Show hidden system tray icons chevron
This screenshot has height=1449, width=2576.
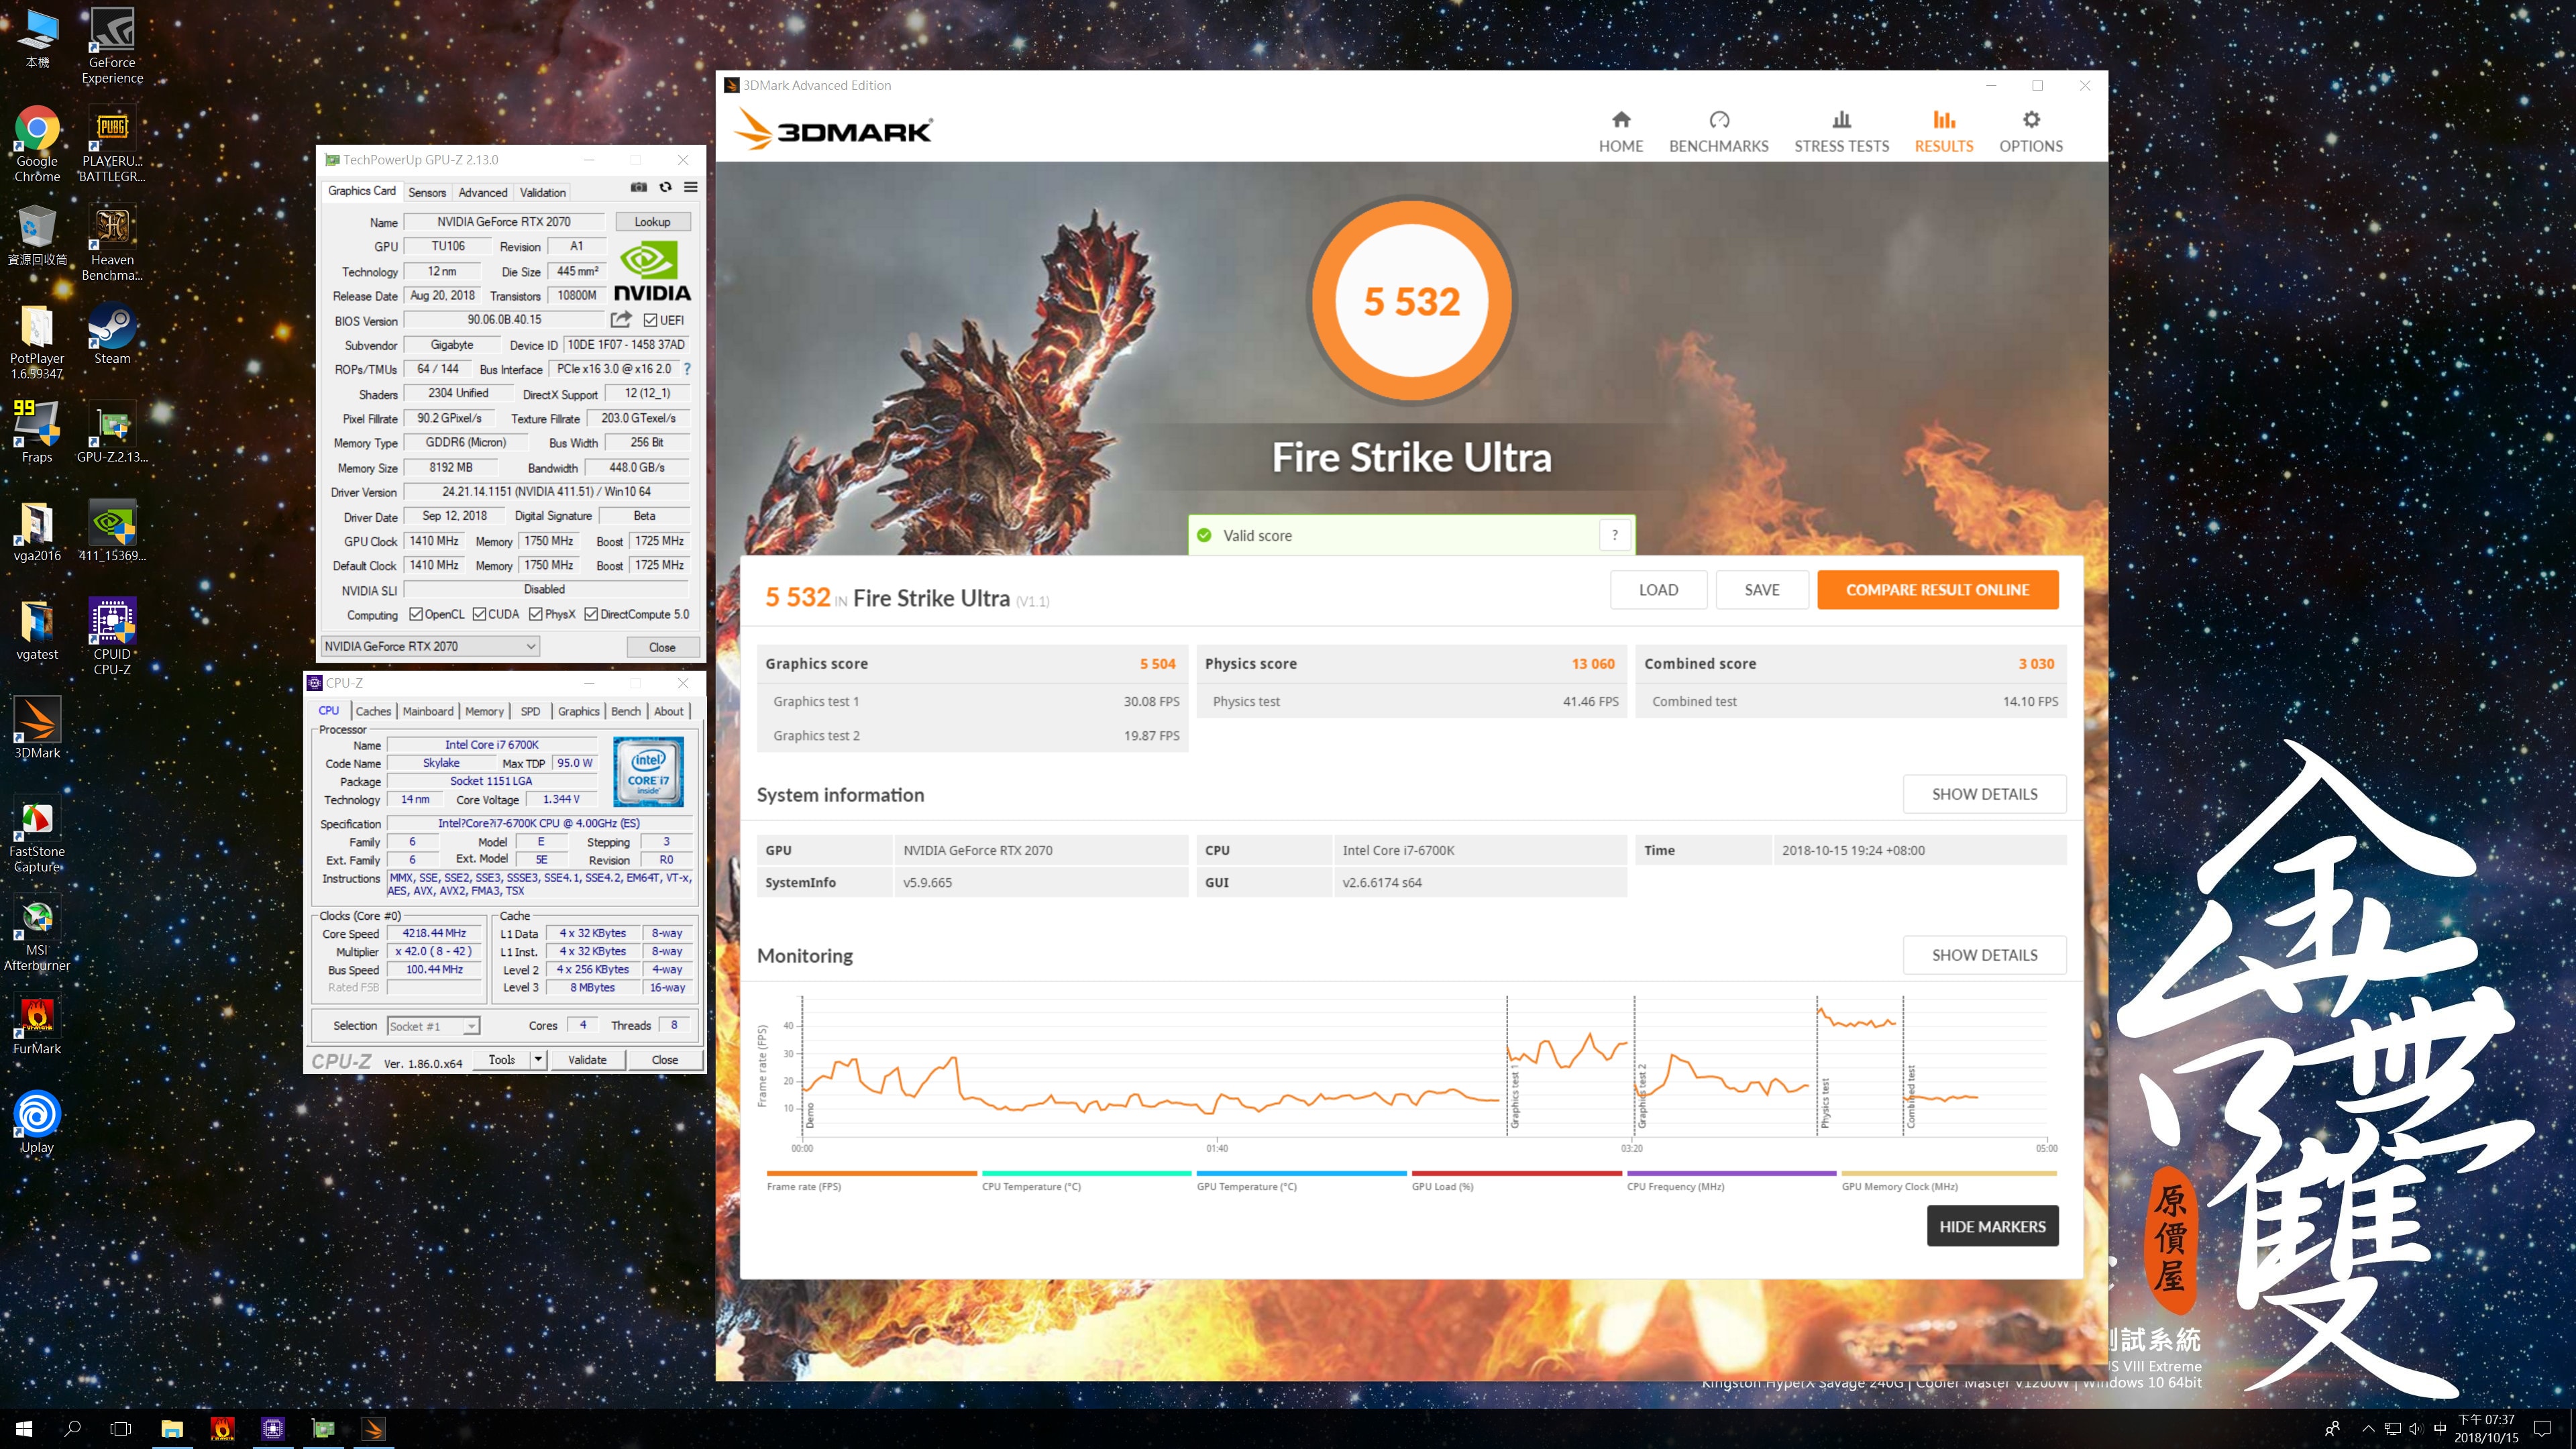pos(2367,1428)
